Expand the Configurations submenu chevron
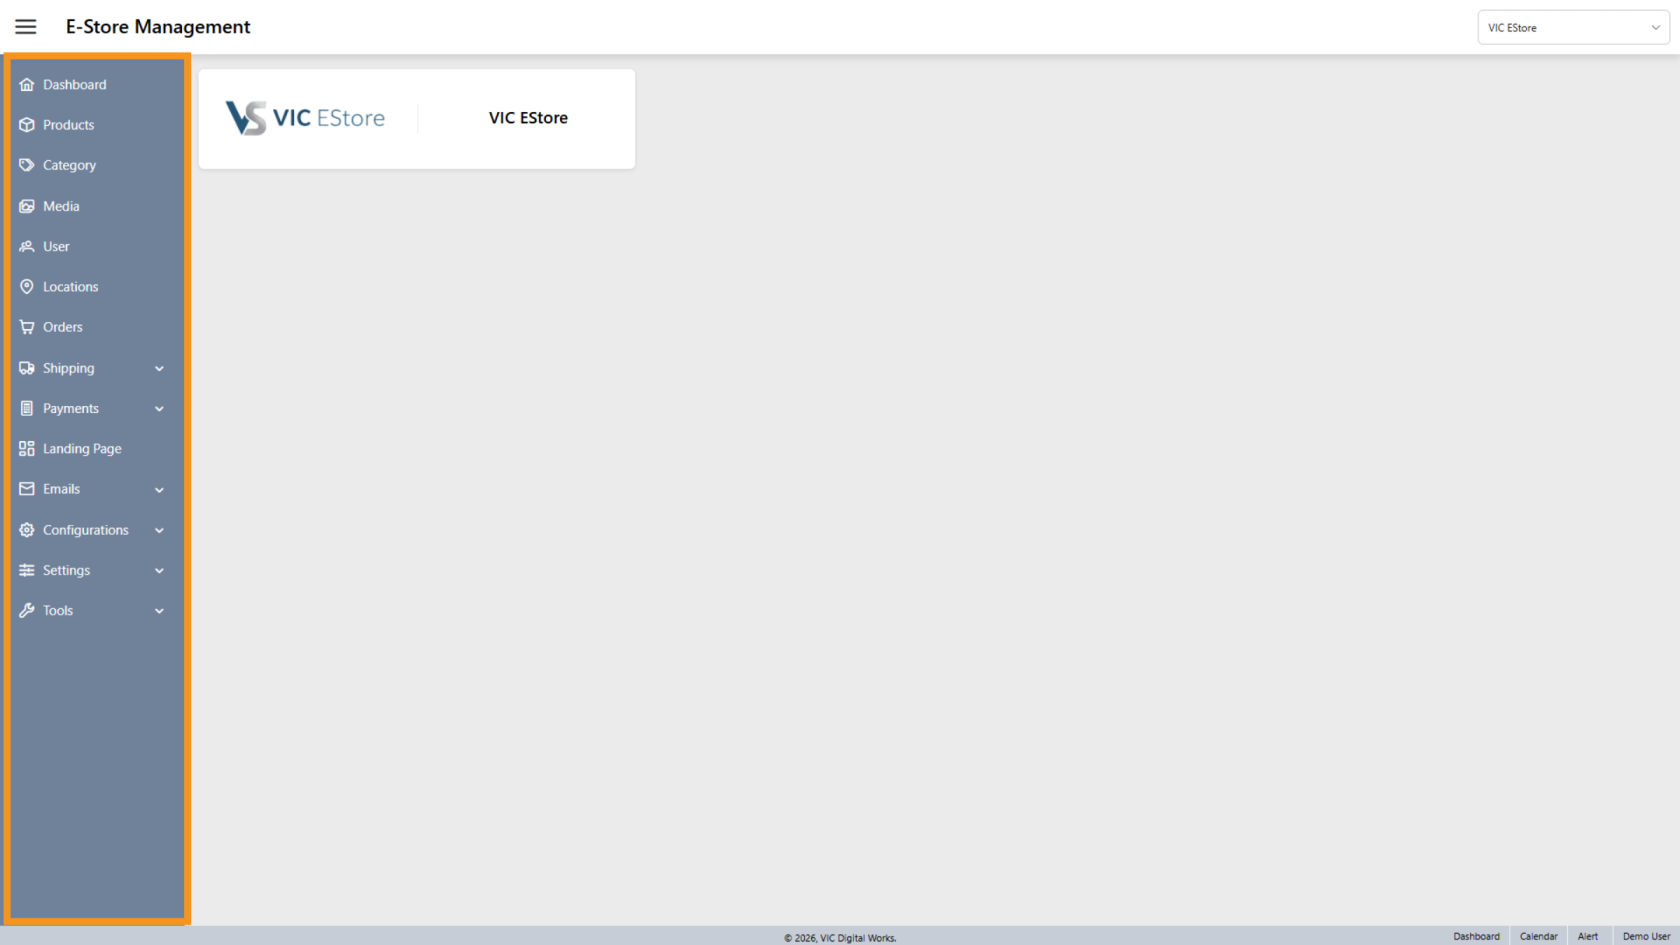 159,531
